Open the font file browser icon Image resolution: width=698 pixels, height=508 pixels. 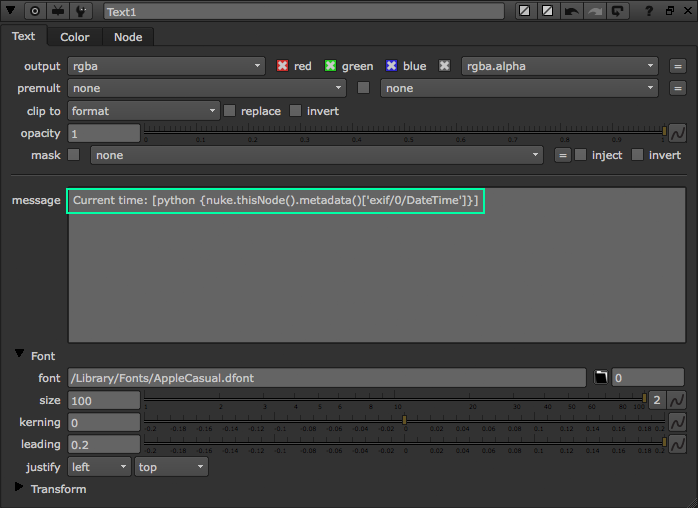(600, 377)
